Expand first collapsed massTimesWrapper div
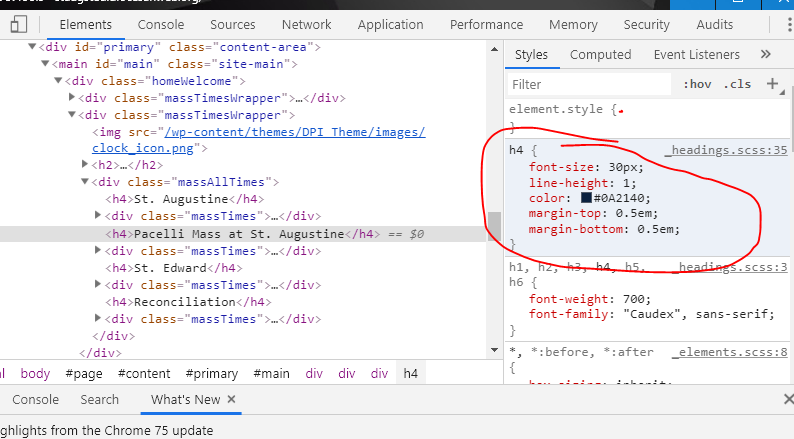This screenshot has width=794, height=439. [72, 98]
